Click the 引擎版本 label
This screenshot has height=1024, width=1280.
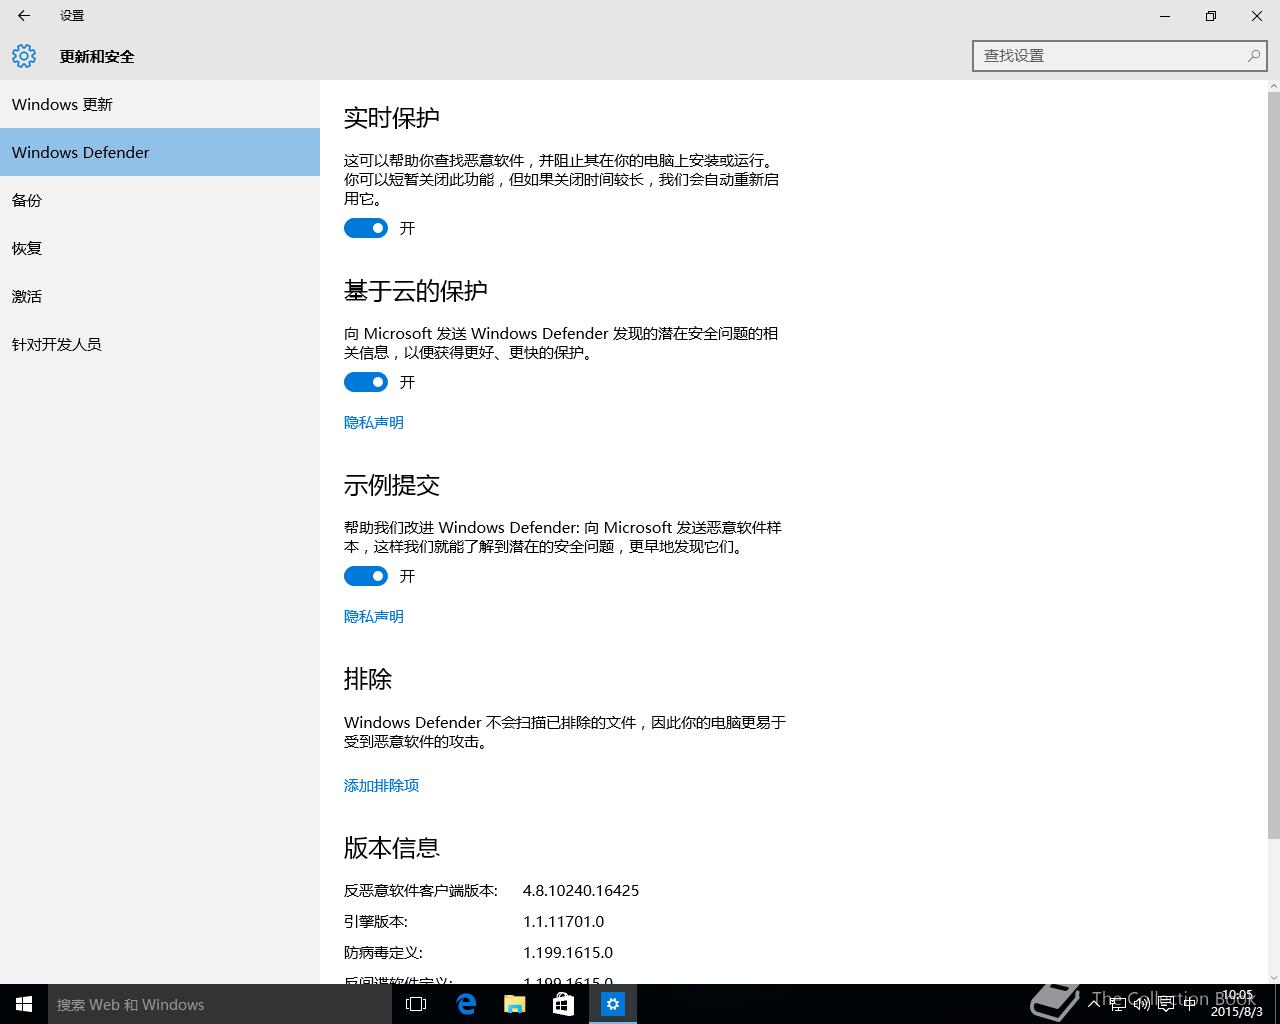(x=376, y=921)
